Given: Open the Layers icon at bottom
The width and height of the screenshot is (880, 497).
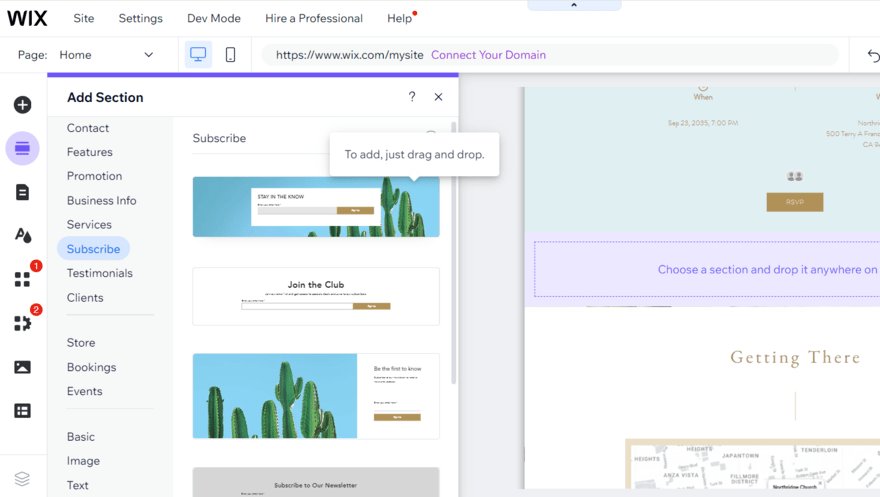Looking at the screenshot, I should (22, 479).
